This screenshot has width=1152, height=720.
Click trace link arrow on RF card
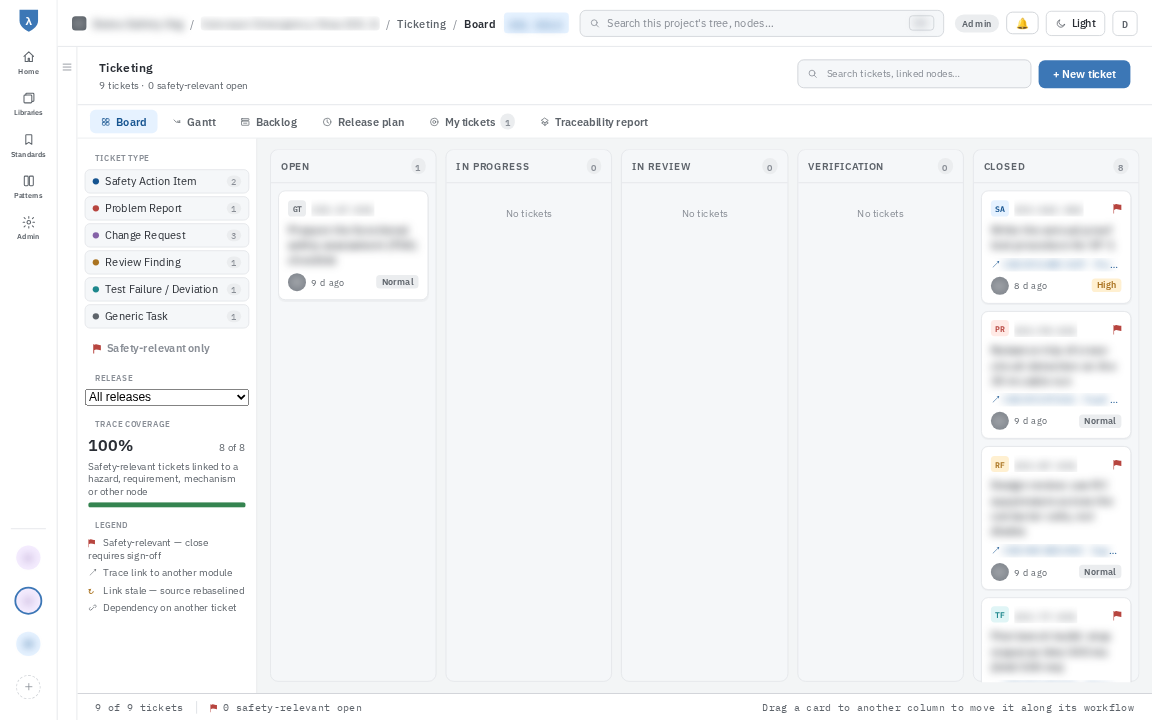(x=996, y=550)
